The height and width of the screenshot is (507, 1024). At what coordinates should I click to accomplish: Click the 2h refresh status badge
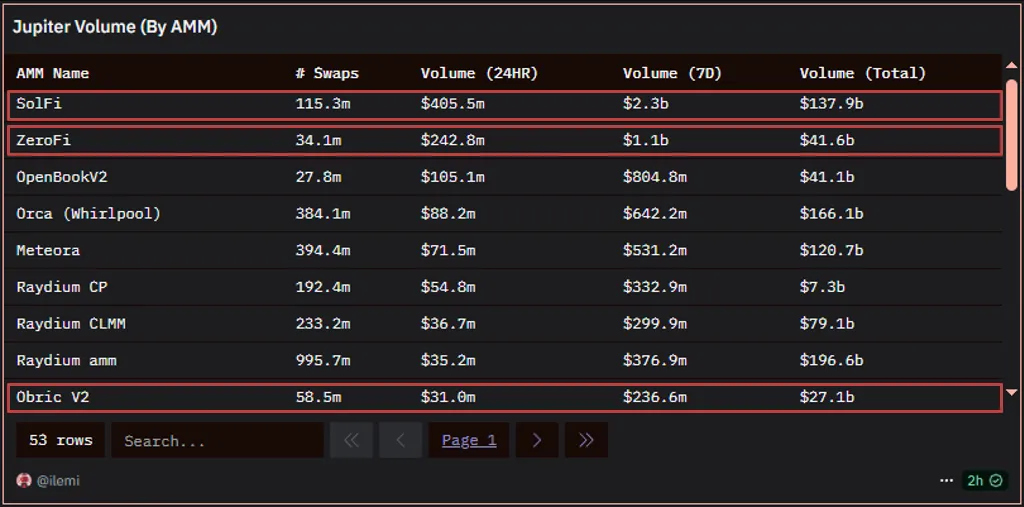(984, 481)
